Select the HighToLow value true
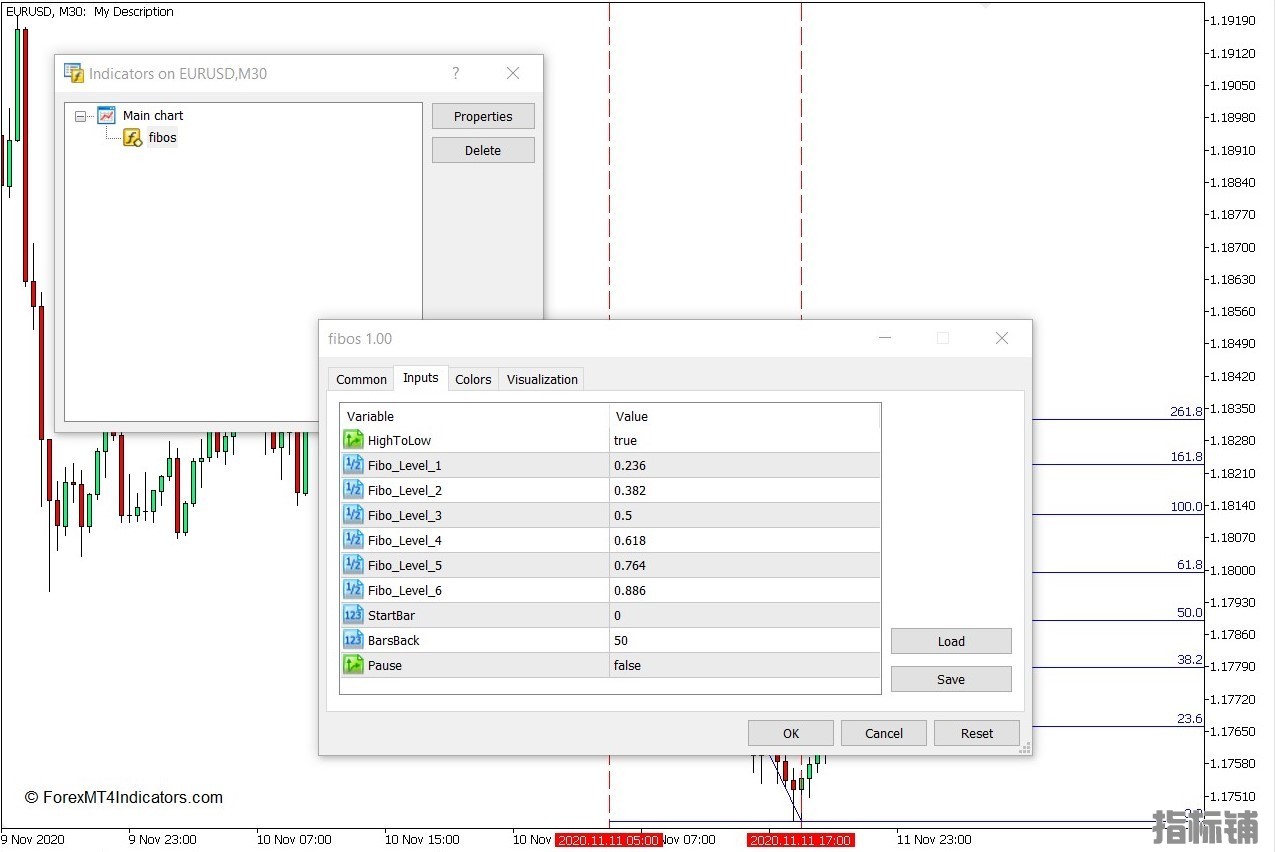This screenshot has width=1275, height=852. pos(625,440)
